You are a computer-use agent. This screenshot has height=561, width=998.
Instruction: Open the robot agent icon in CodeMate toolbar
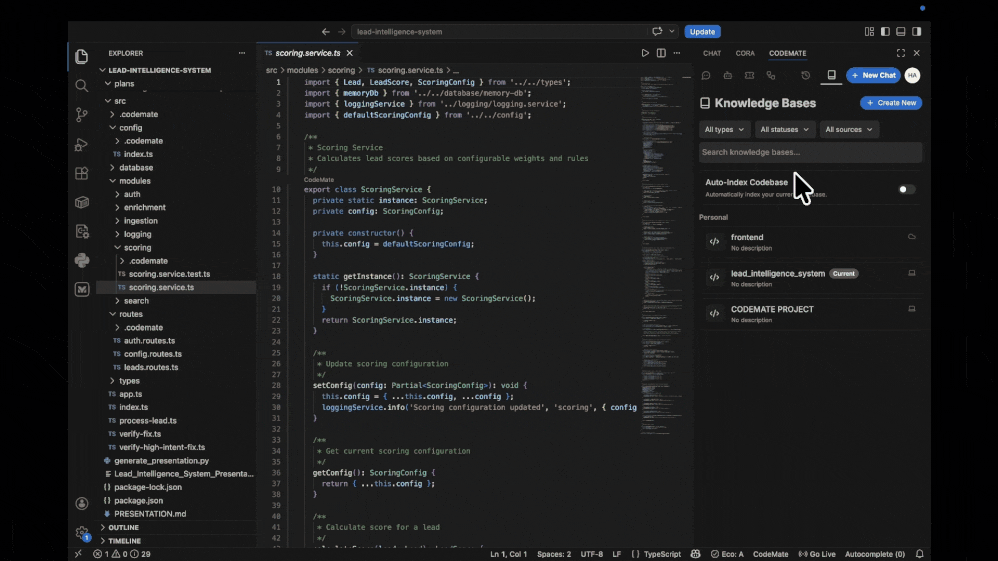(727, 75)
